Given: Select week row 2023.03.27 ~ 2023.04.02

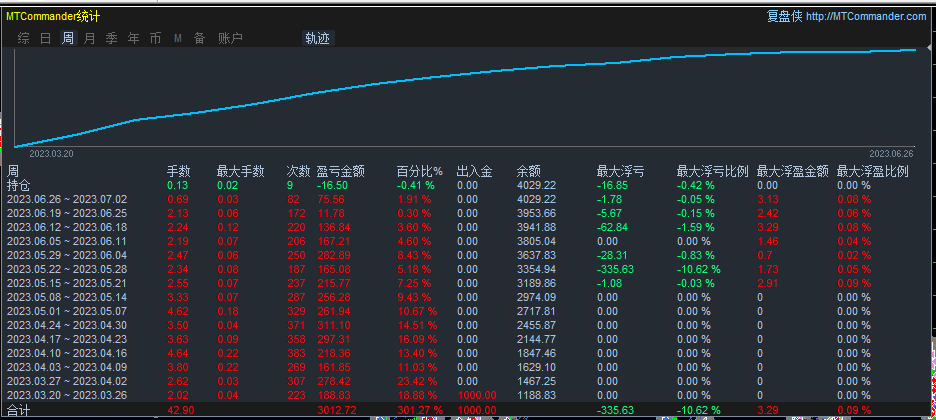Looking at the screenshot, I should (467, 381).
